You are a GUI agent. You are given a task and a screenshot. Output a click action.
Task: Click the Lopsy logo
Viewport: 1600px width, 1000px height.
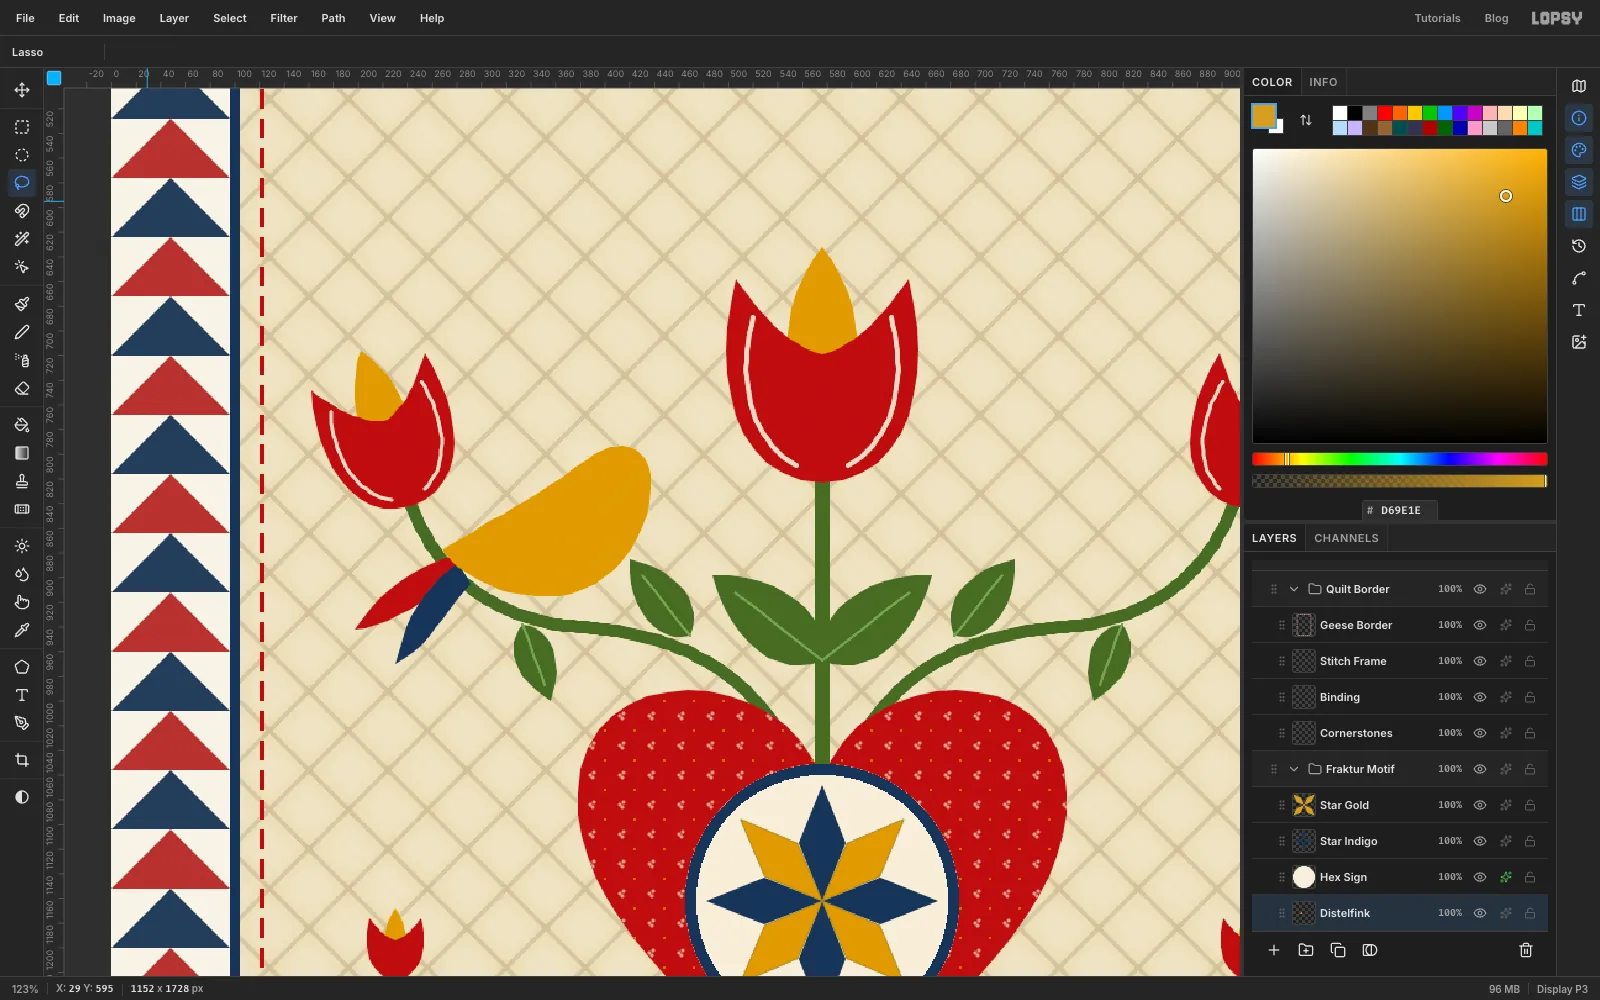click(1557, 18)
